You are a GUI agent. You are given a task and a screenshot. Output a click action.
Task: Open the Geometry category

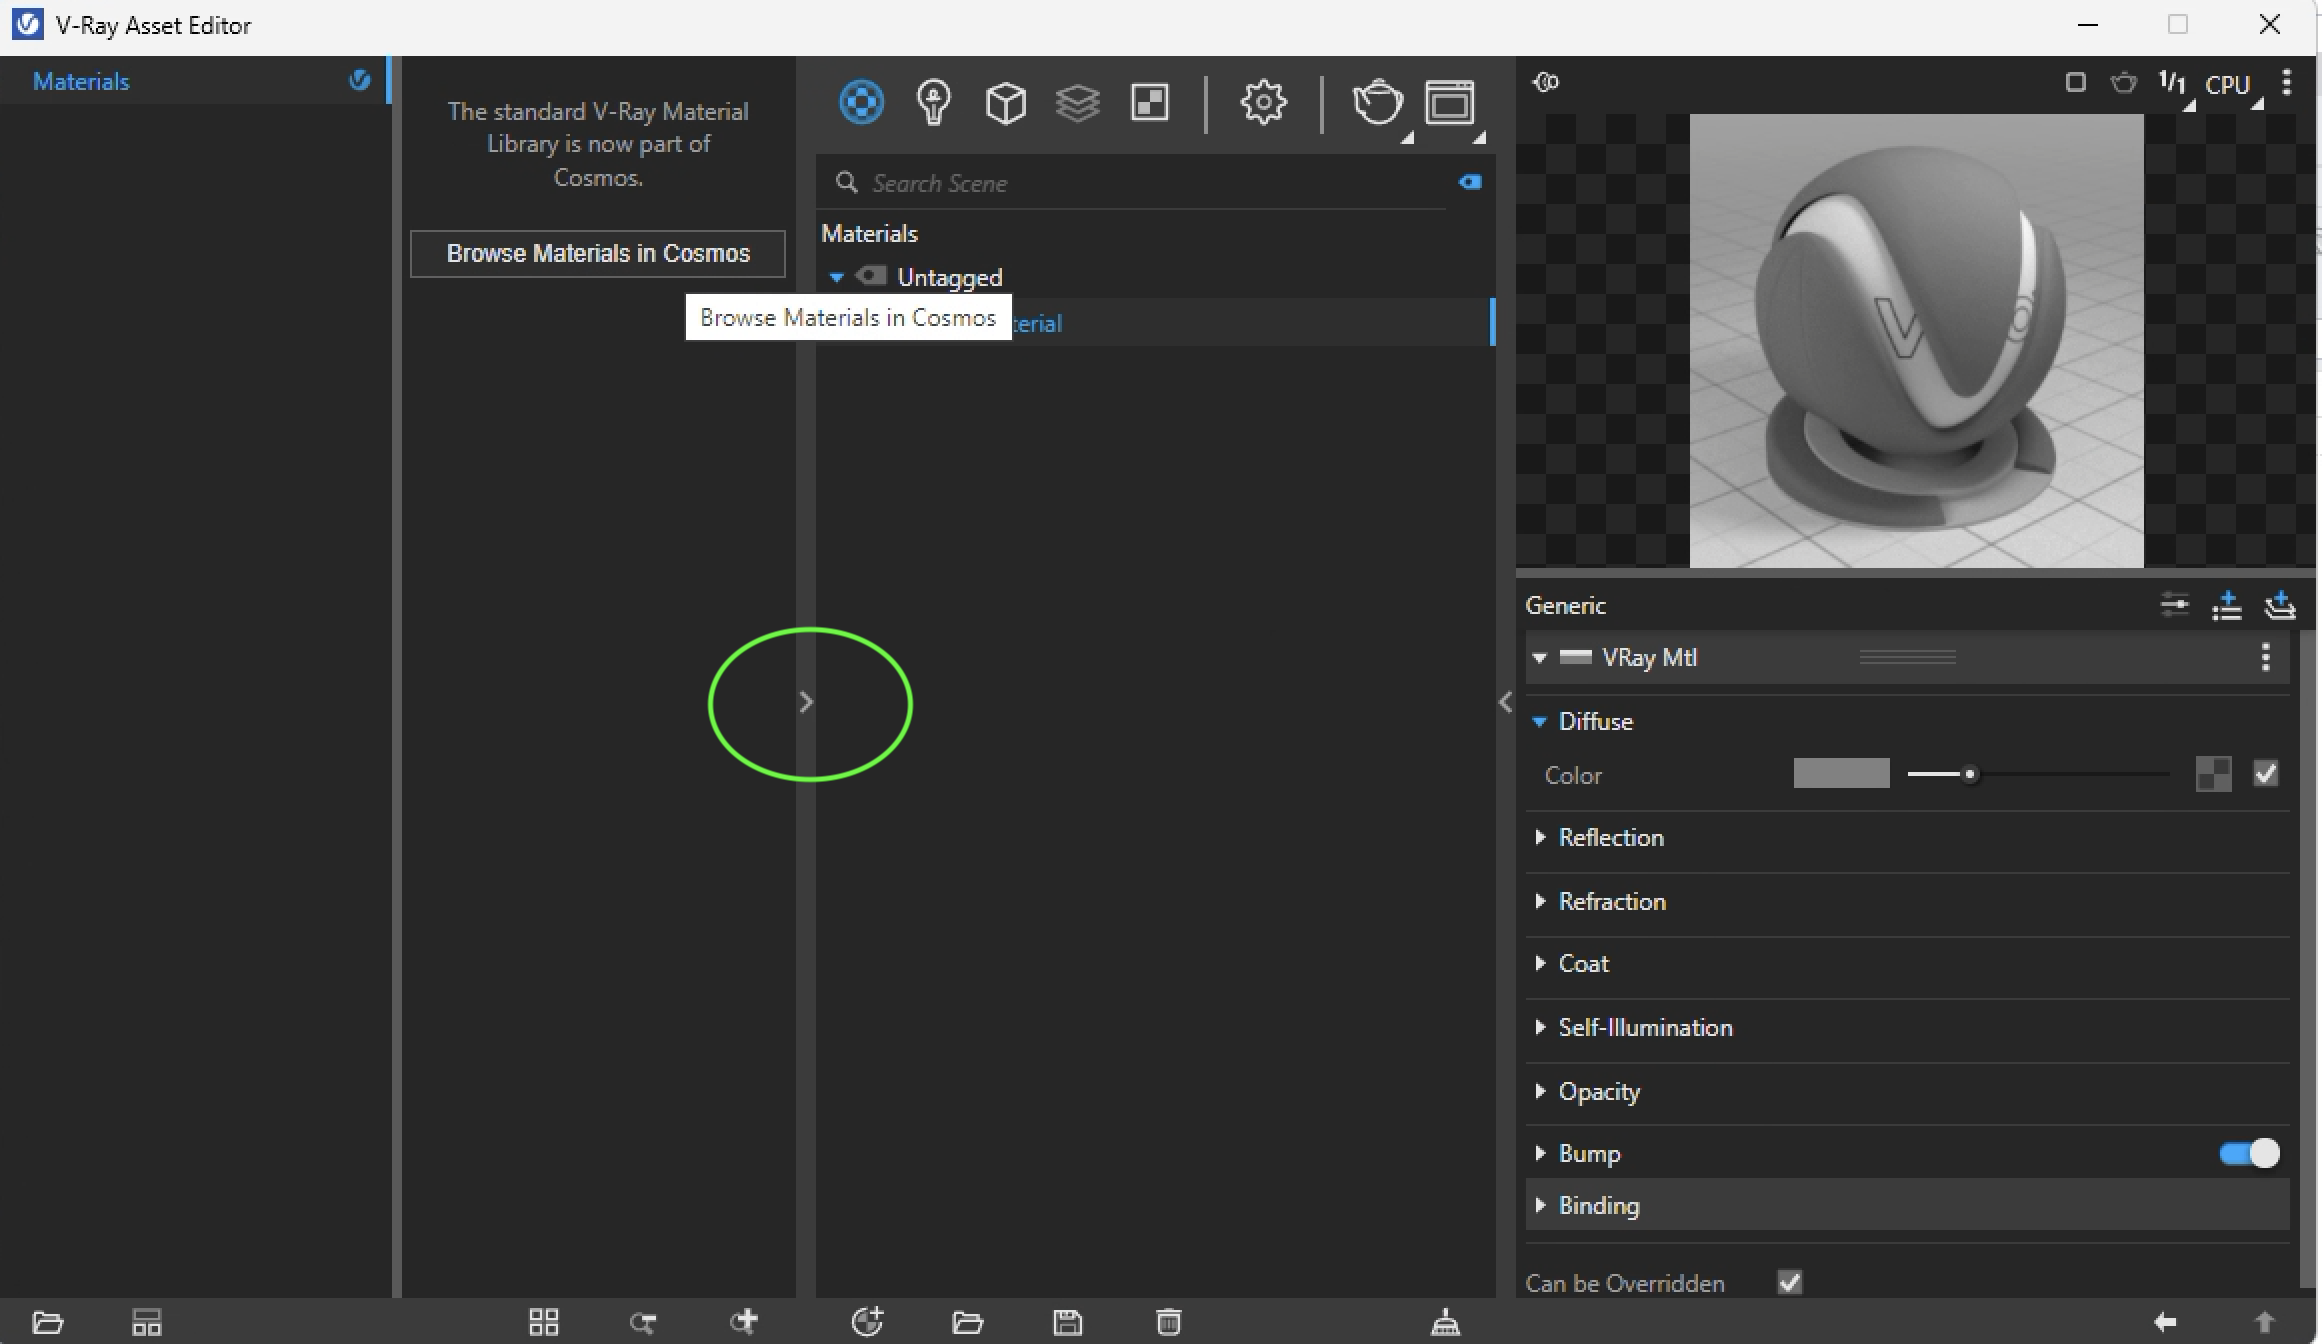tap(1005, 103)
